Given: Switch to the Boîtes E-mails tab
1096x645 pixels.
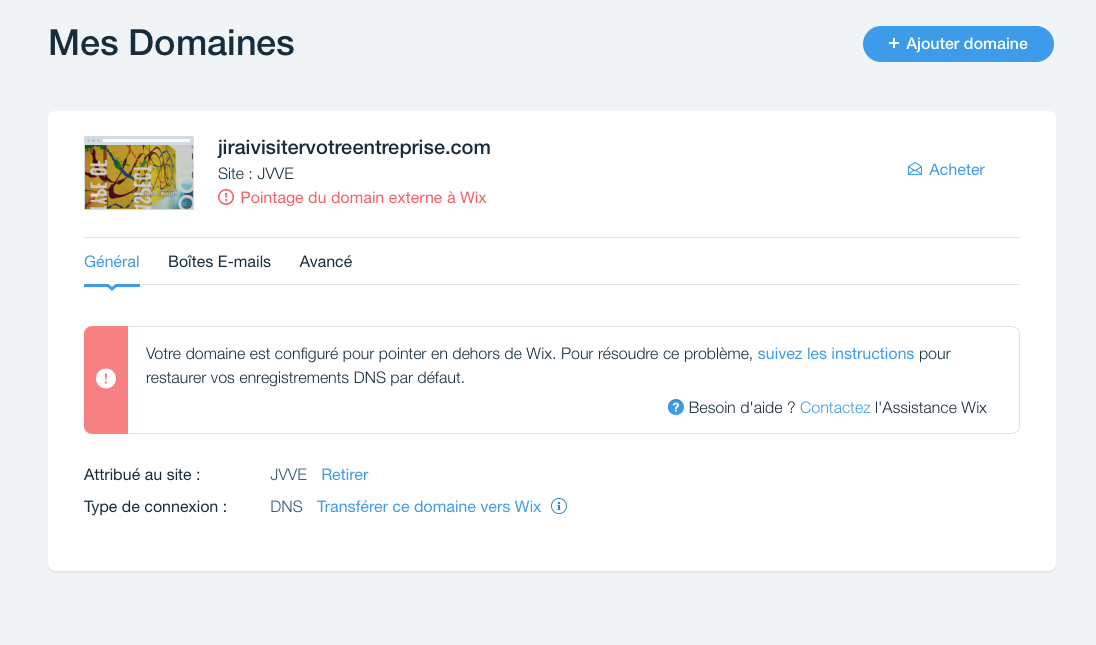Looking at the screenshot, I should point(219,261).
